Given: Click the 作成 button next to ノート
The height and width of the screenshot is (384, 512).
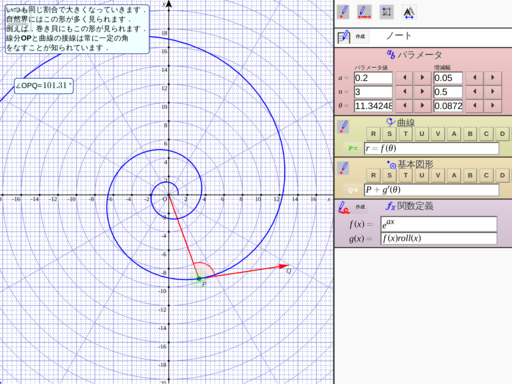Looking at the screenshot, I should (x=360, y=36).
